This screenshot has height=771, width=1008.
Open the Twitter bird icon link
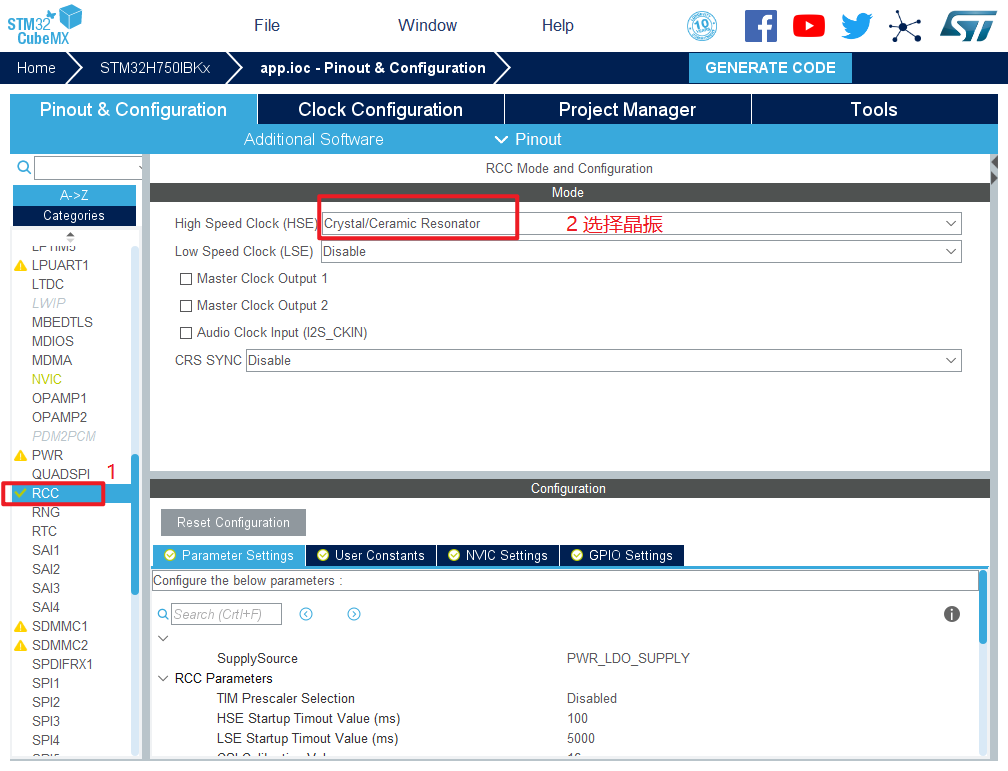[856, 26]
